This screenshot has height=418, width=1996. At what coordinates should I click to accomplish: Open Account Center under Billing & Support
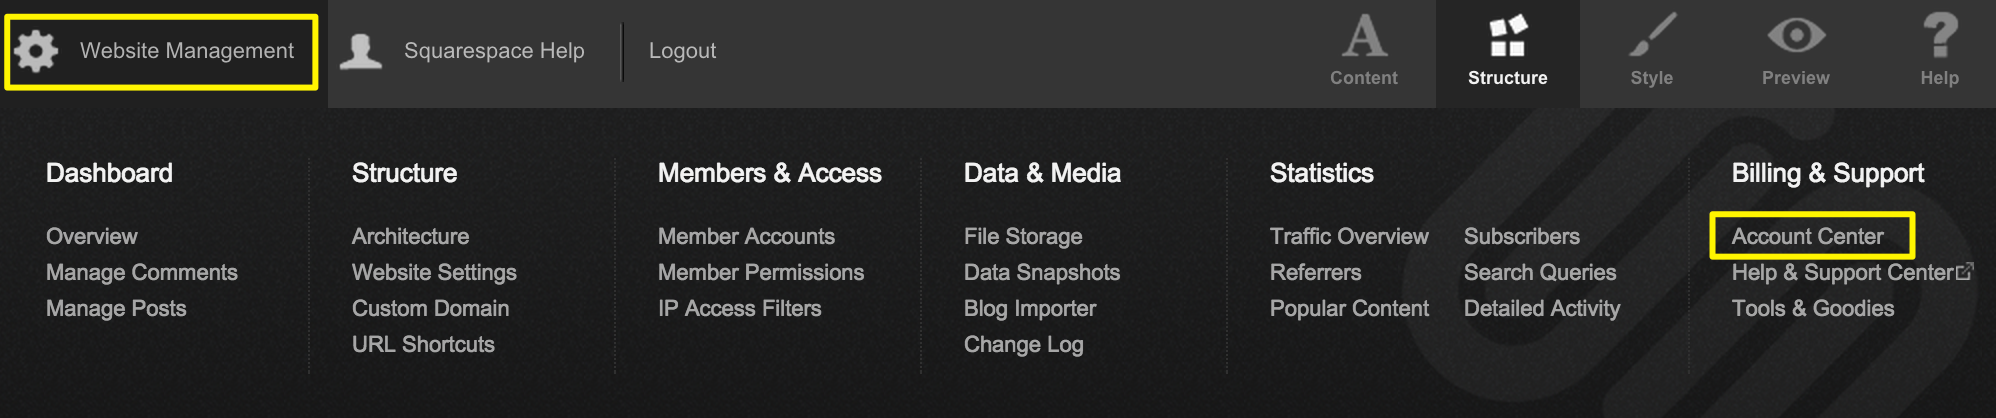coord(1807,236)
